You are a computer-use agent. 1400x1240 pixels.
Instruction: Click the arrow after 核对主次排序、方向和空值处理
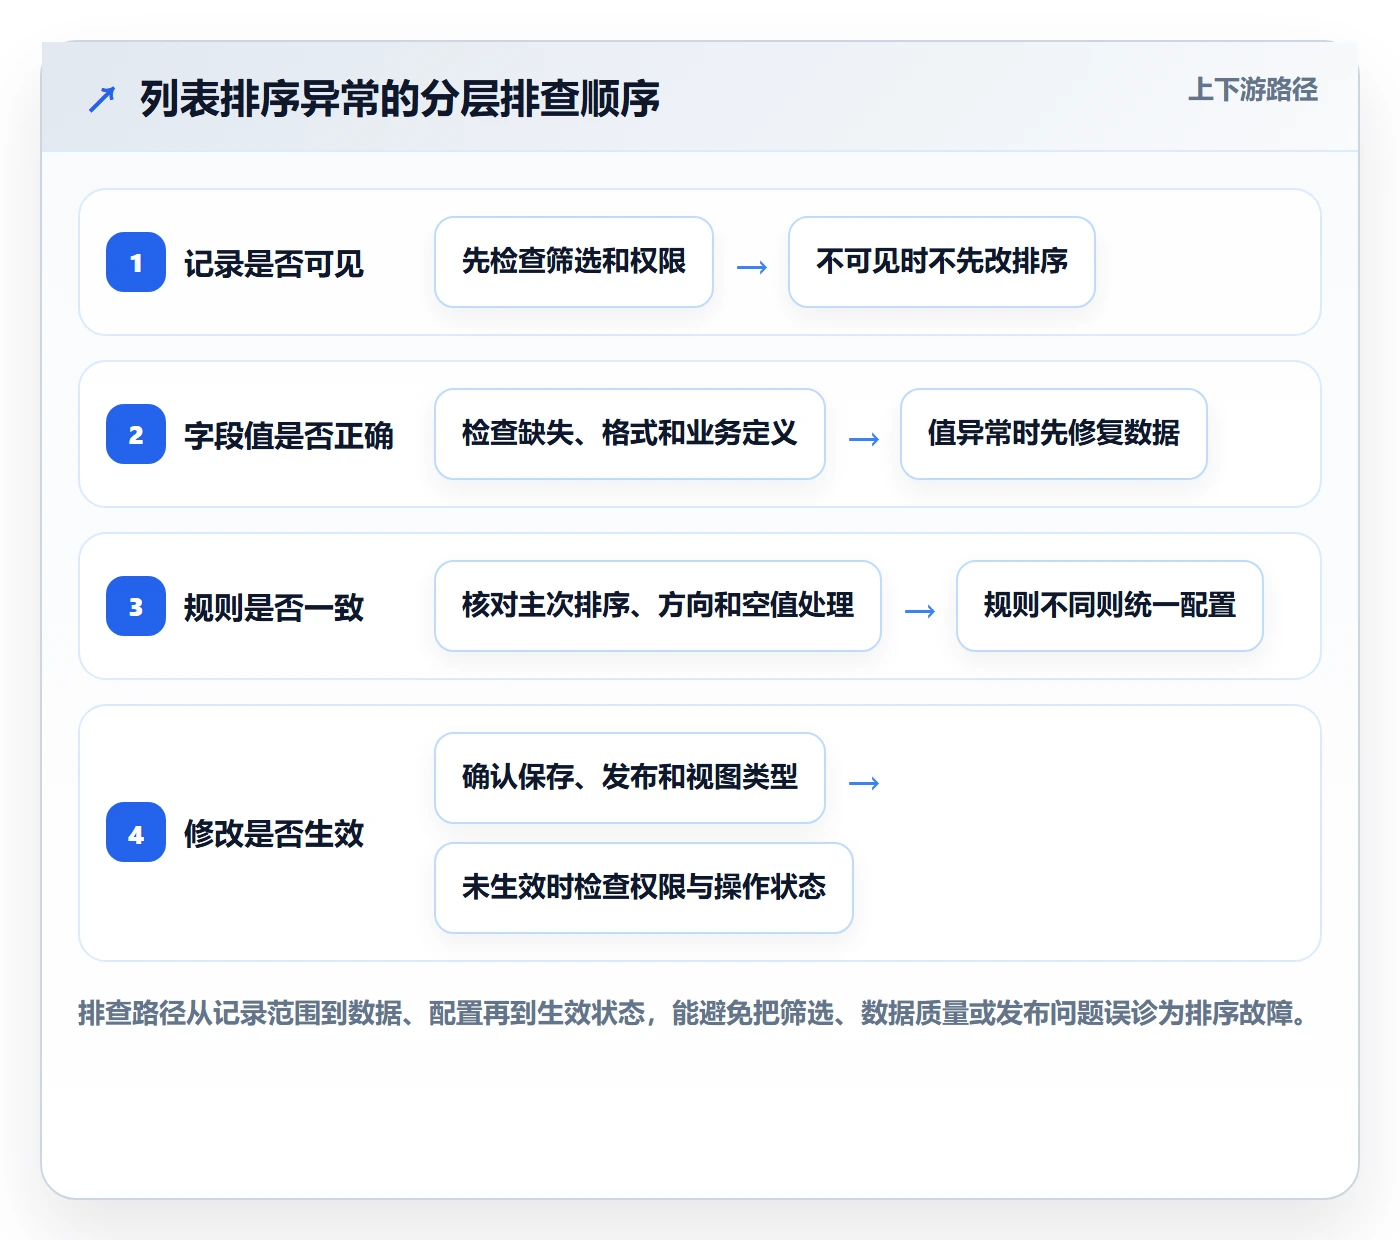coord(920,611)
